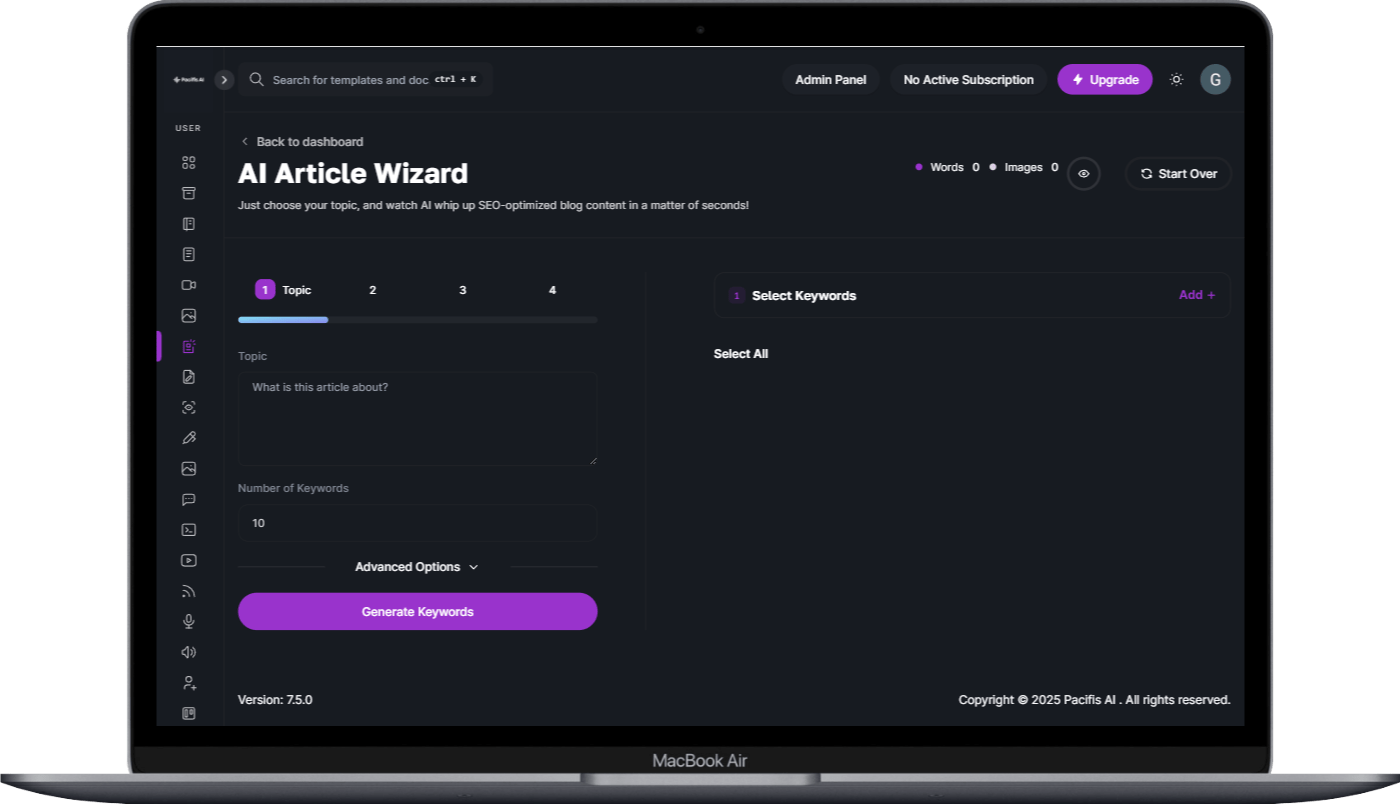
Task: Click Back to dashboard link
Action: point(302,142)
